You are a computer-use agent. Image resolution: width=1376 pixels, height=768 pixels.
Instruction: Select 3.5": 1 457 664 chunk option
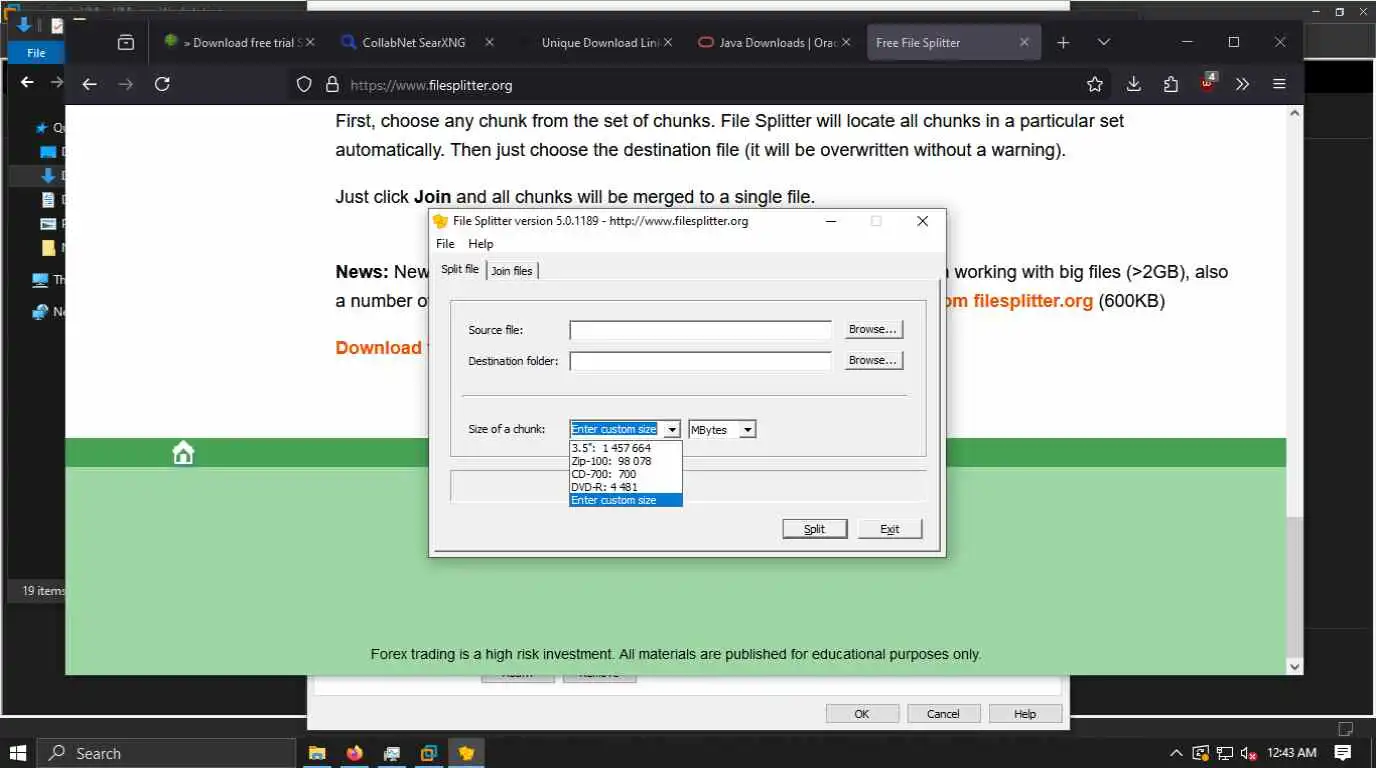click(626, 448)
